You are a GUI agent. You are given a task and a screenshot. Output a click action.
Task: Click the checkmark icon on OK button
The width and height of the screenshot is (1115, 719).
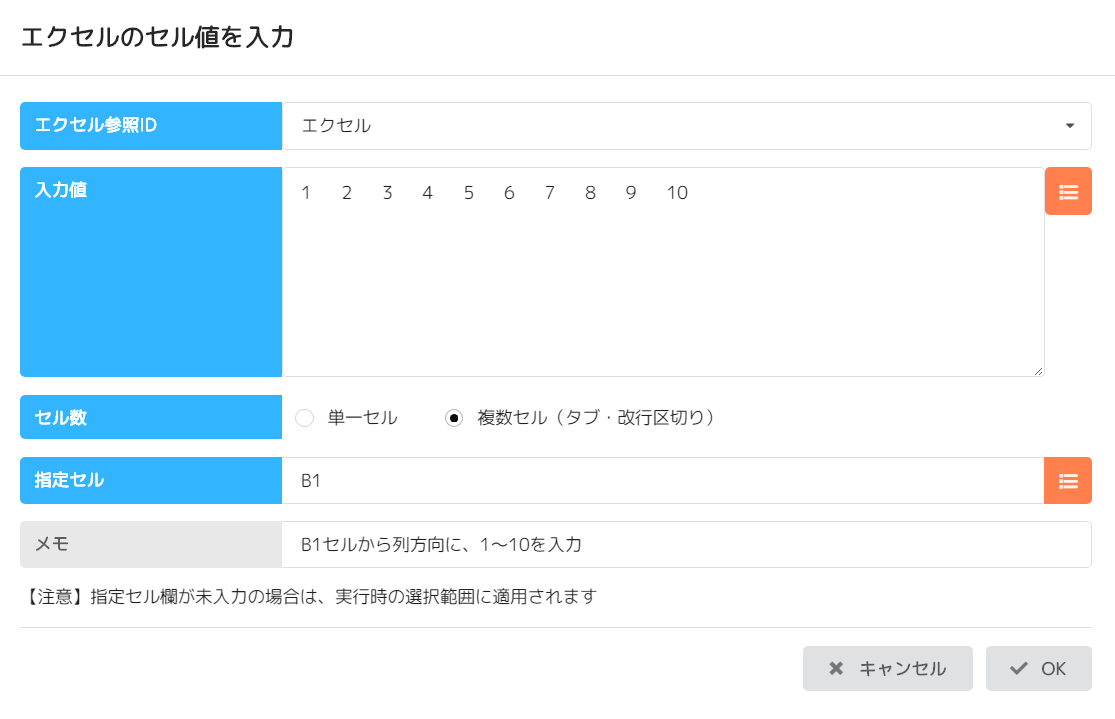click(1019, 669)
